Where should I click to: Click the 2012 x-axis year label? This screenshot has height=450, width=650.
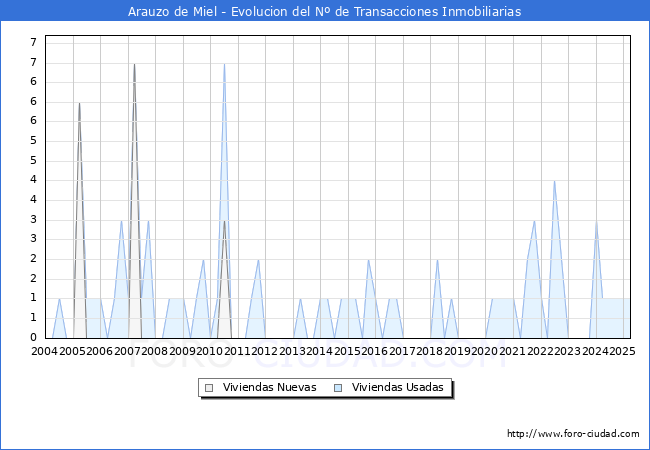[264, 351]
